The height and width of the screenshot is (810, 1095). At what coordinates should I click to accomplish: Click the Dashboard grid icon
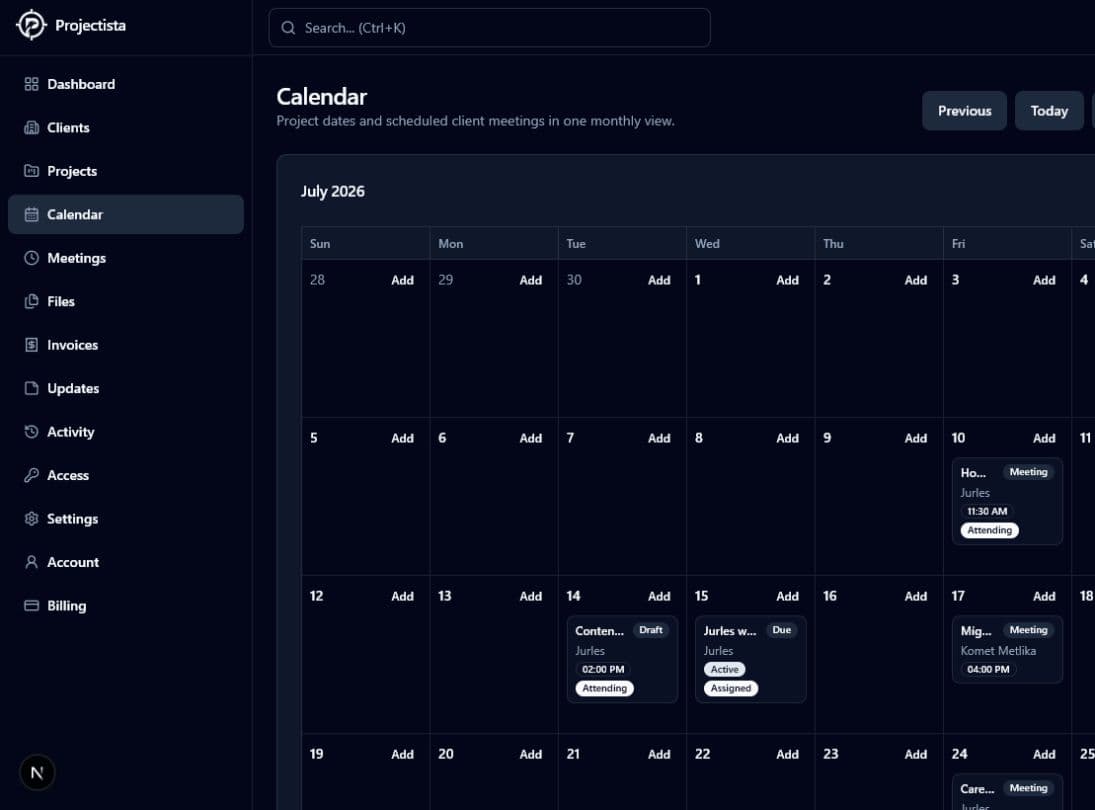coord(31,84)
